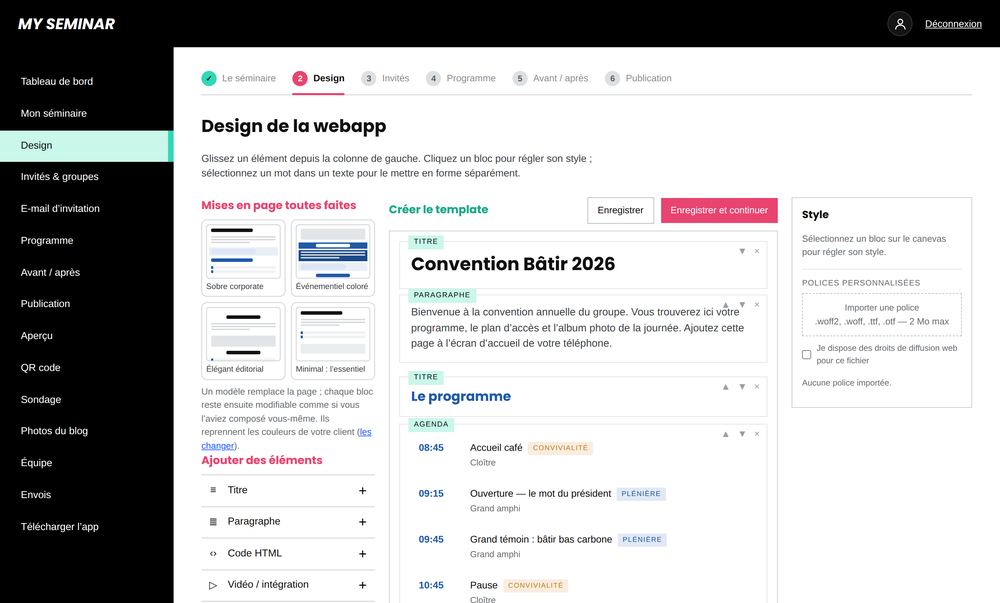Open Sondage in sidebar
The image size is (1000, 603).
87,399
